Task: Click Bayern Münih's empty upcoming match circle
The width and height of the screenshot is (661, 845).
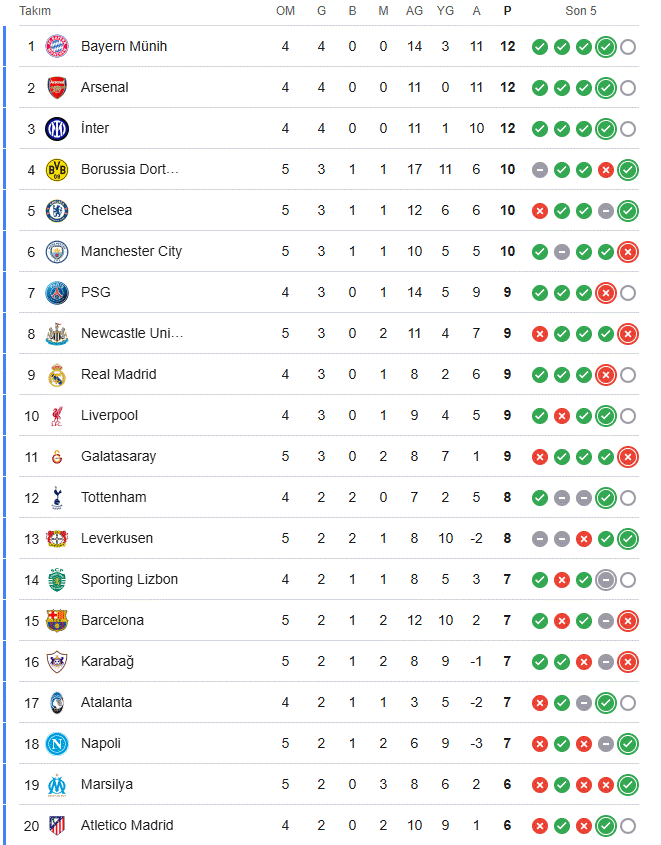Action: tap(628, 47)
